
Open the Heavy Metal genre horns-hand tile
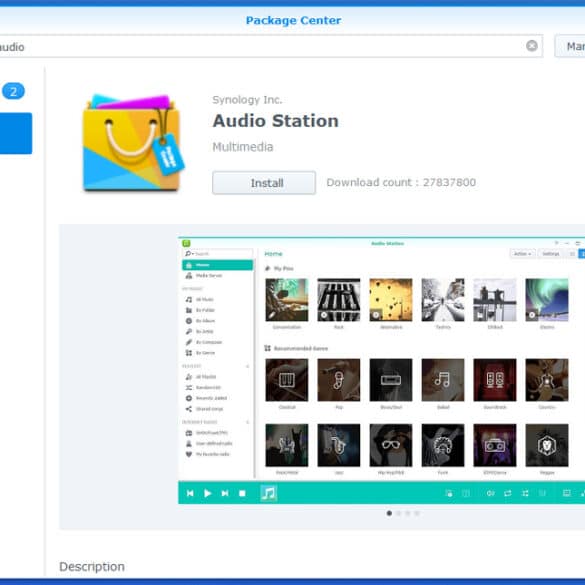(287, 445)
